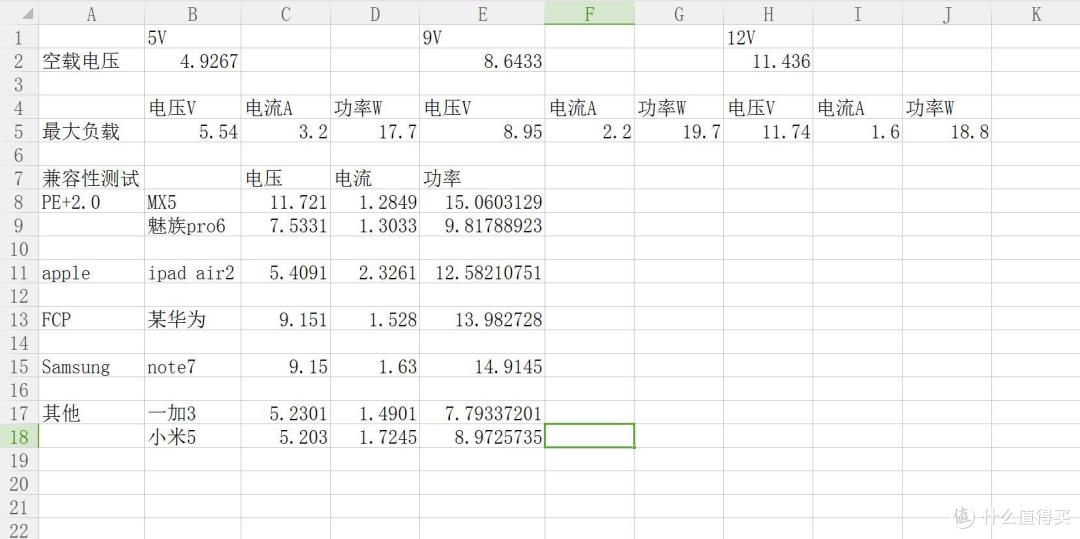Viewport: 1080px width, 539px height.
Task: Select row 3 header
Action: tap(19, 85)
